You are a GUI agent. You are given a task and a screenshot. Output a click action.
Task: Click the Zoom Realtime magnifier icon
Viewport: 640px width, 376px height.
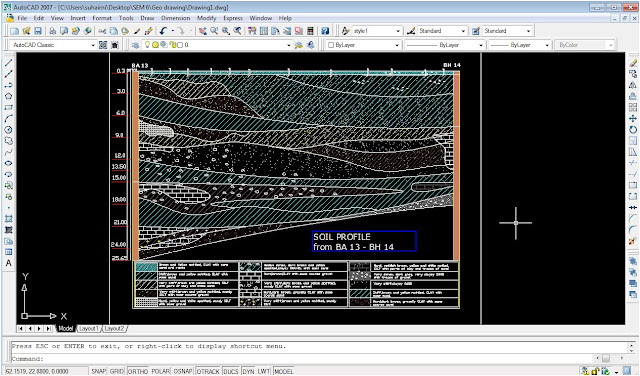pyautogui.click(x=214, y=31)
